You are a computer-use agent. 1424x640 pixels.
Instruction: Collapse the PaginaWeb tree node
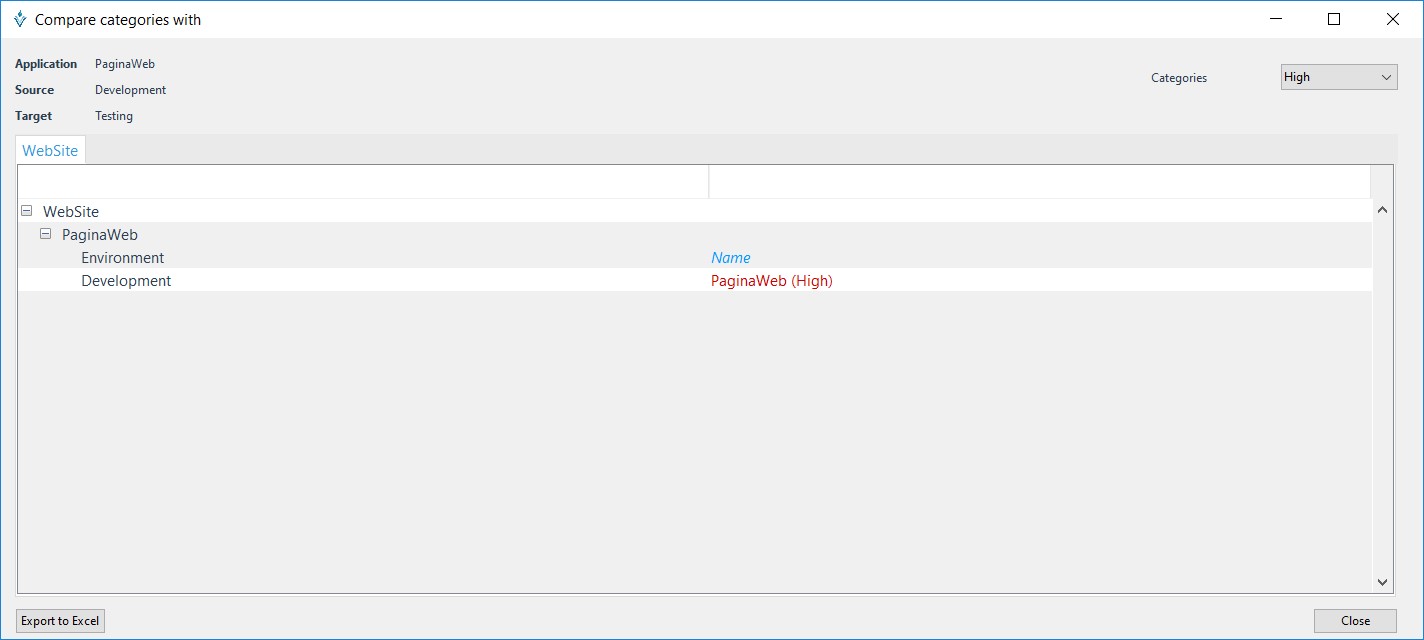pos(46,234)
